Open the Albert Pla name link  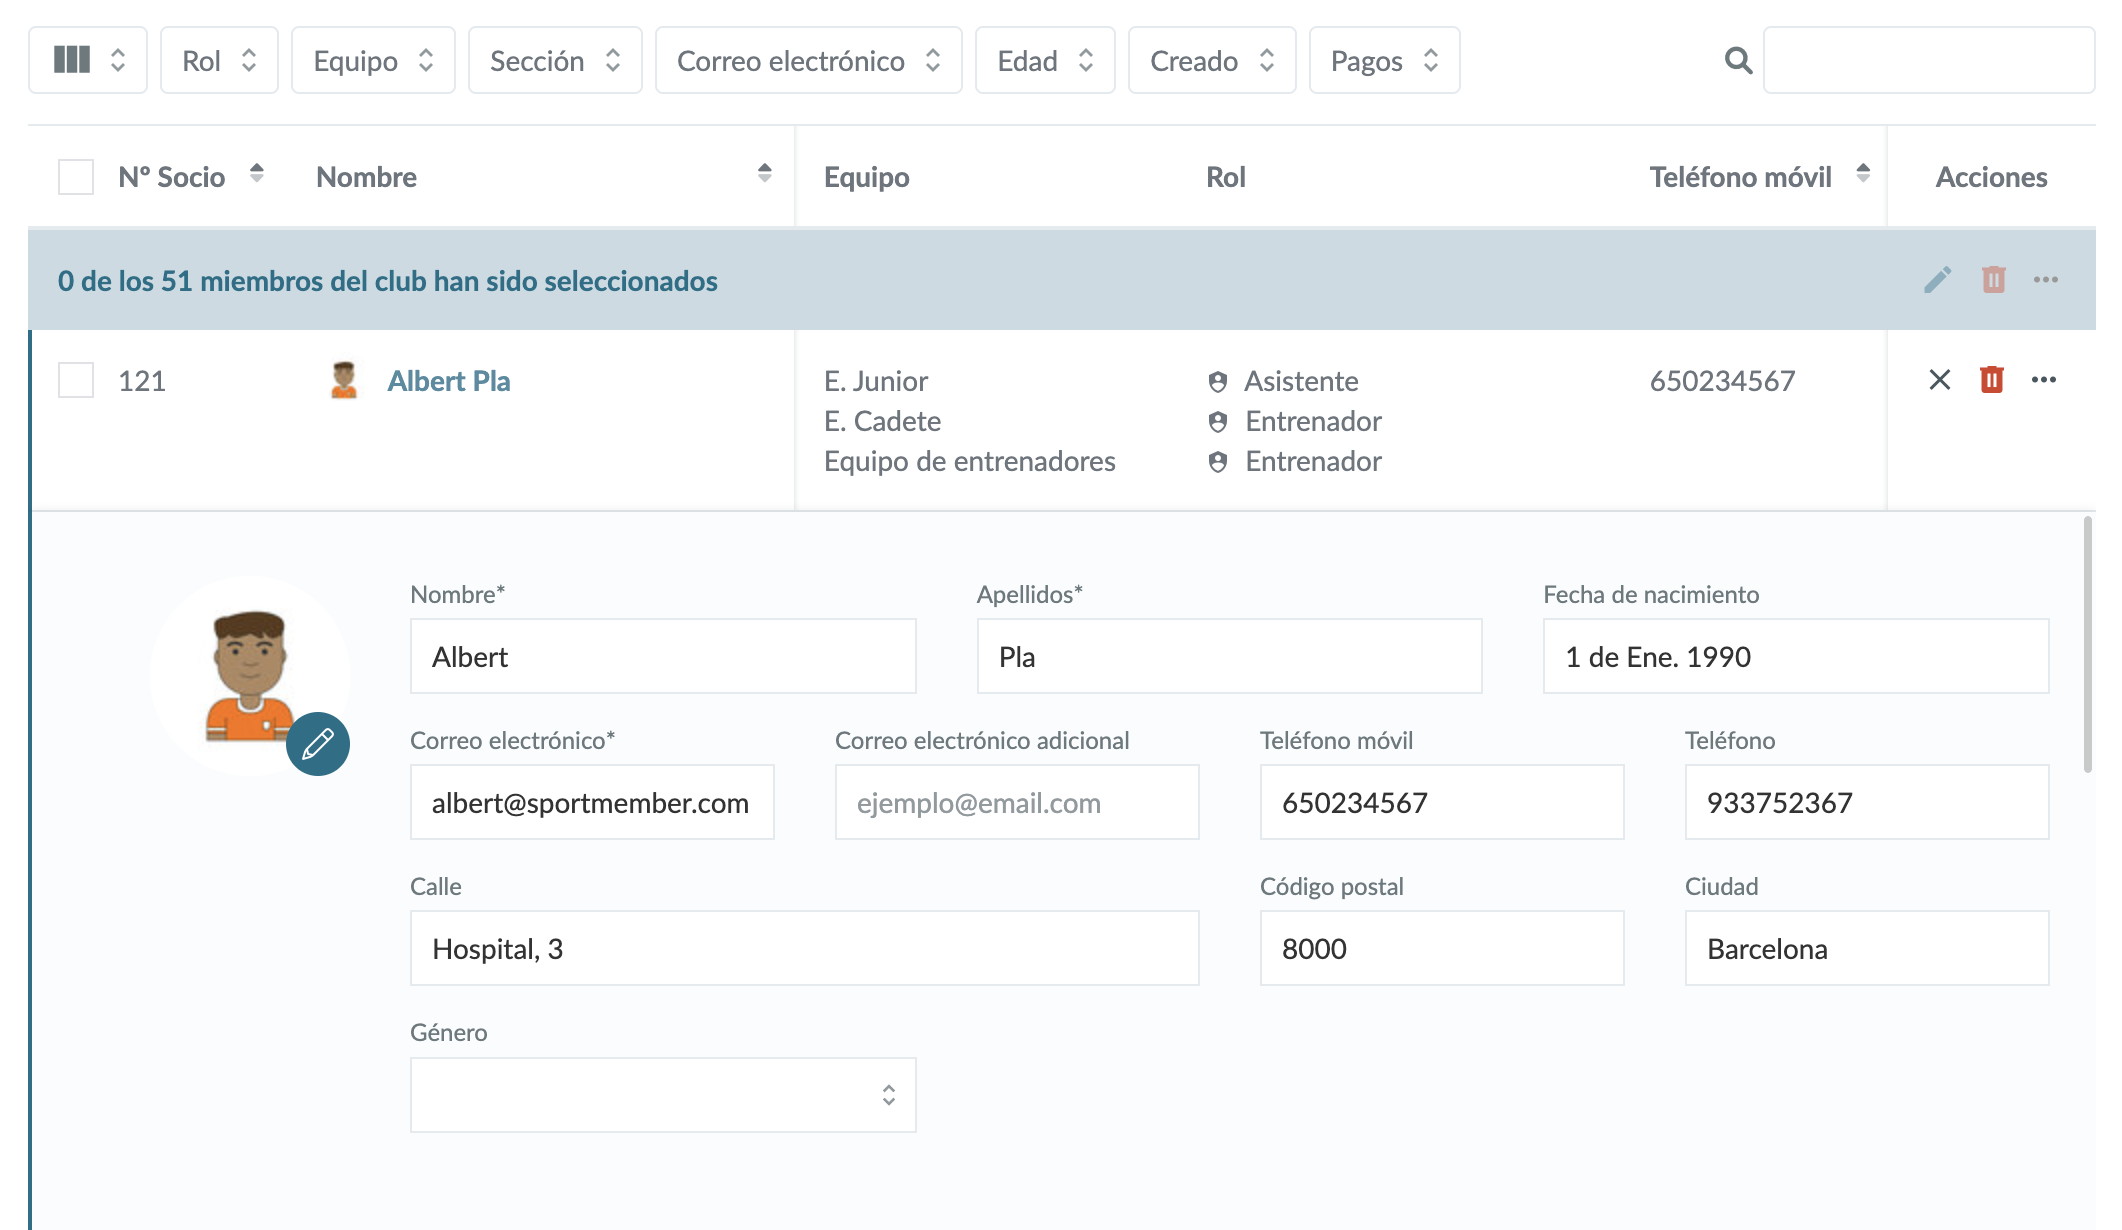click(x=448, y=381)
